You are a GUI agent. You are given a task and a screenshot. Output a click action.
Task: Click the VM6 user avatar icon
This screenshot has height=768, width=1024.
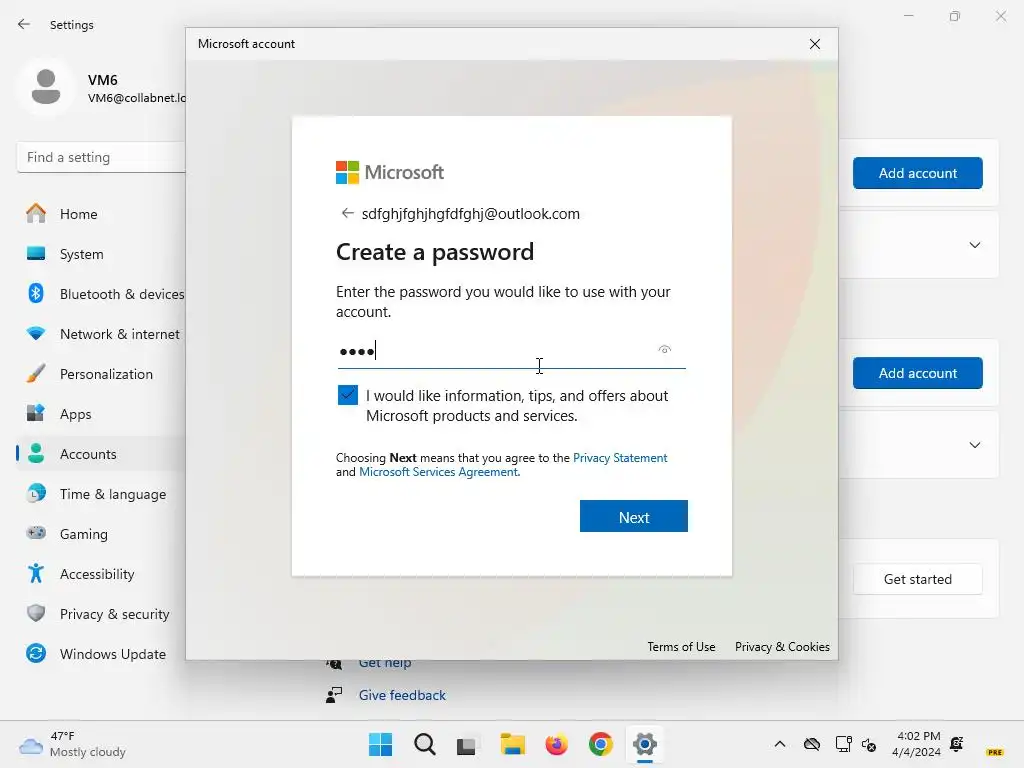click(x=46, y=87)
